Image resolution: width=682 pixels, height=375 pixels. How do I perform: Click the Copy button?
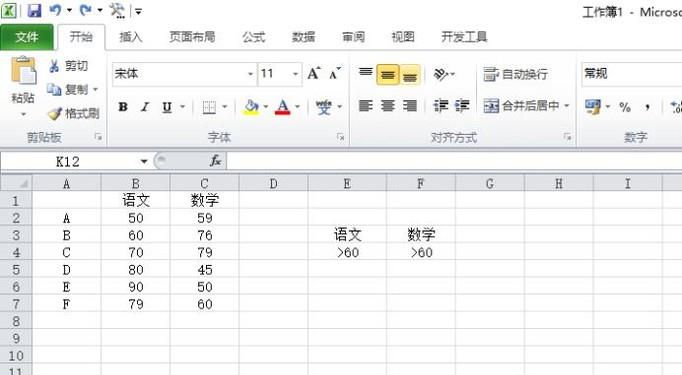(68, 90)
